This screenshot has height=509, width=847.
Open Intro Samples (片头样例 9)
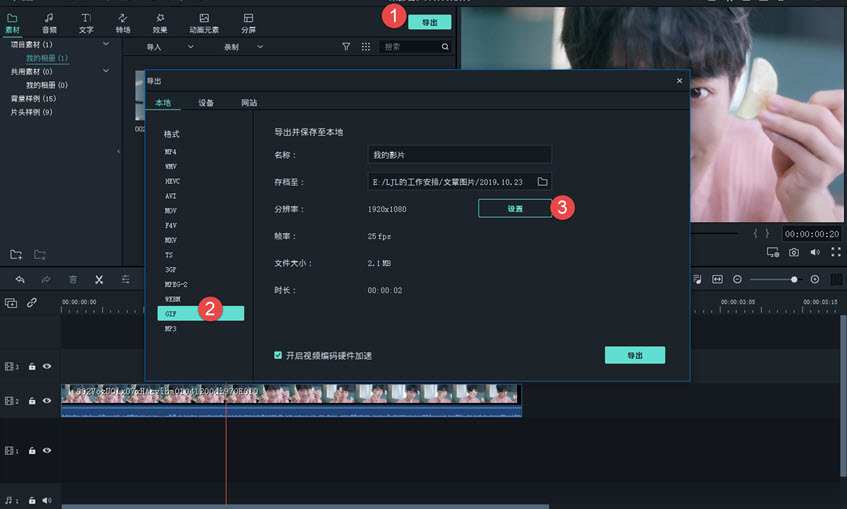[31, 112]
